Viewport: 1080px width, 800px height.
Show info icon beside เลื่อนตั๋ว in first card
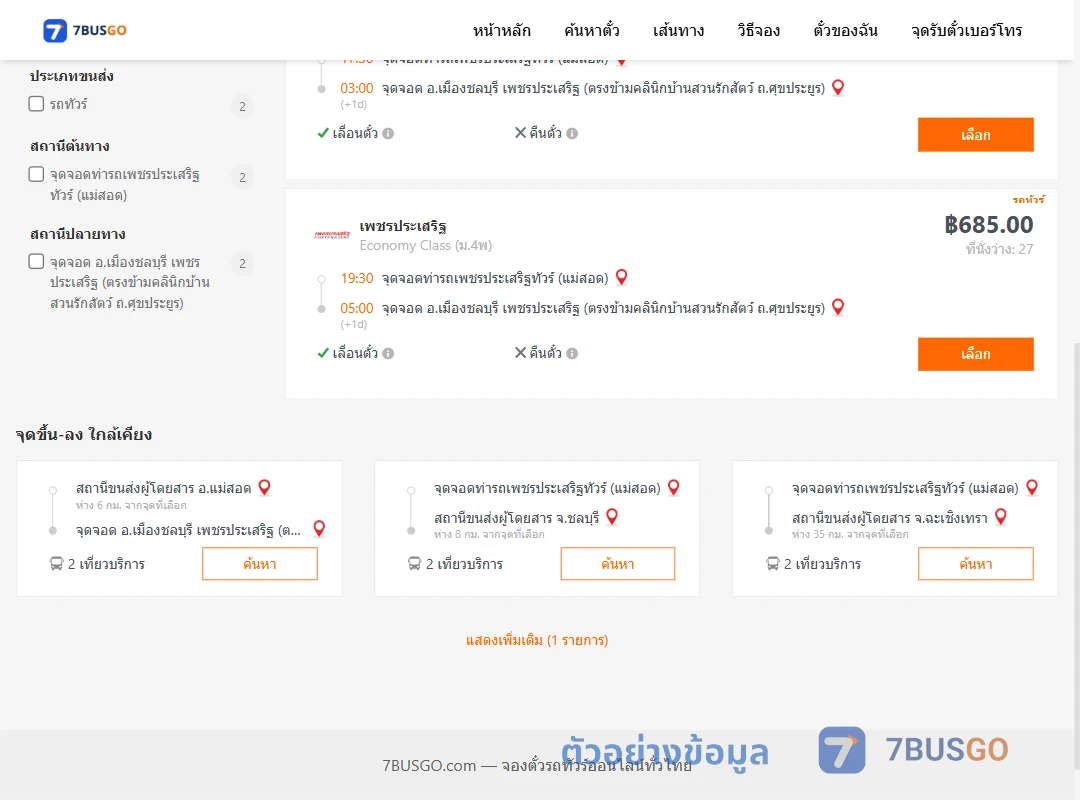tap(388, 134)
